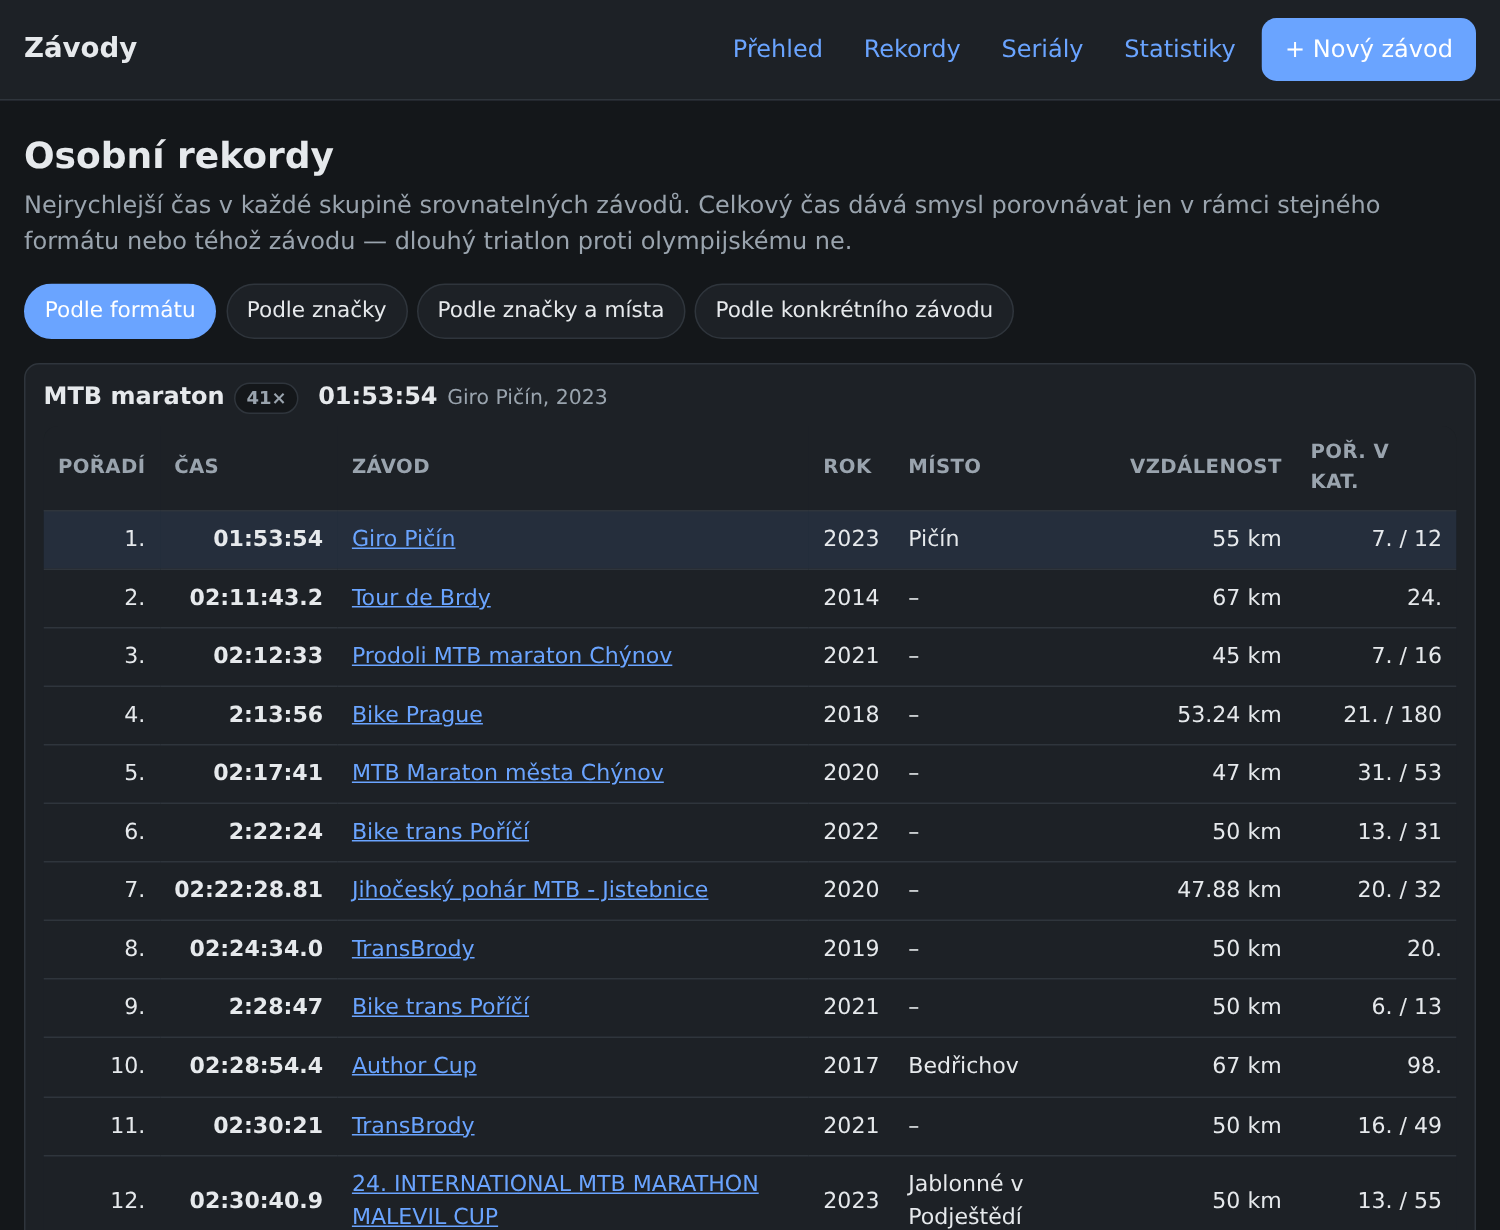Open the TransBrody 2021 race link
The height and width of the screenshot is (1230, 1500).
tap(413, 1126)
